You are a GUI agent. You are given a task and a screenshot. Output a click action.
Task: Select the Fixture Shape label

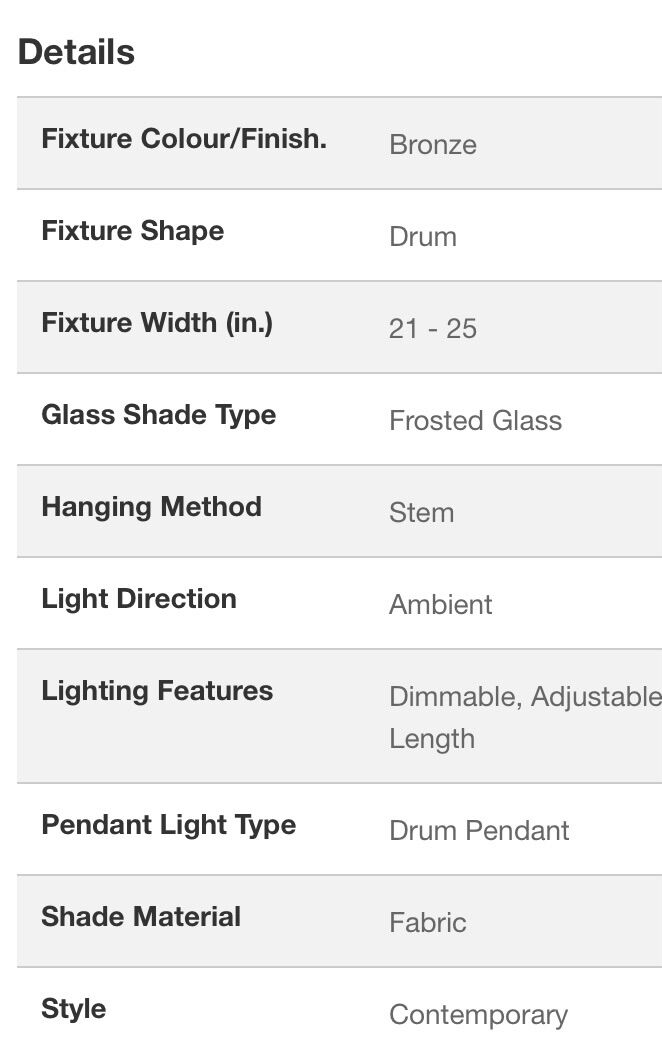point(132,231)
